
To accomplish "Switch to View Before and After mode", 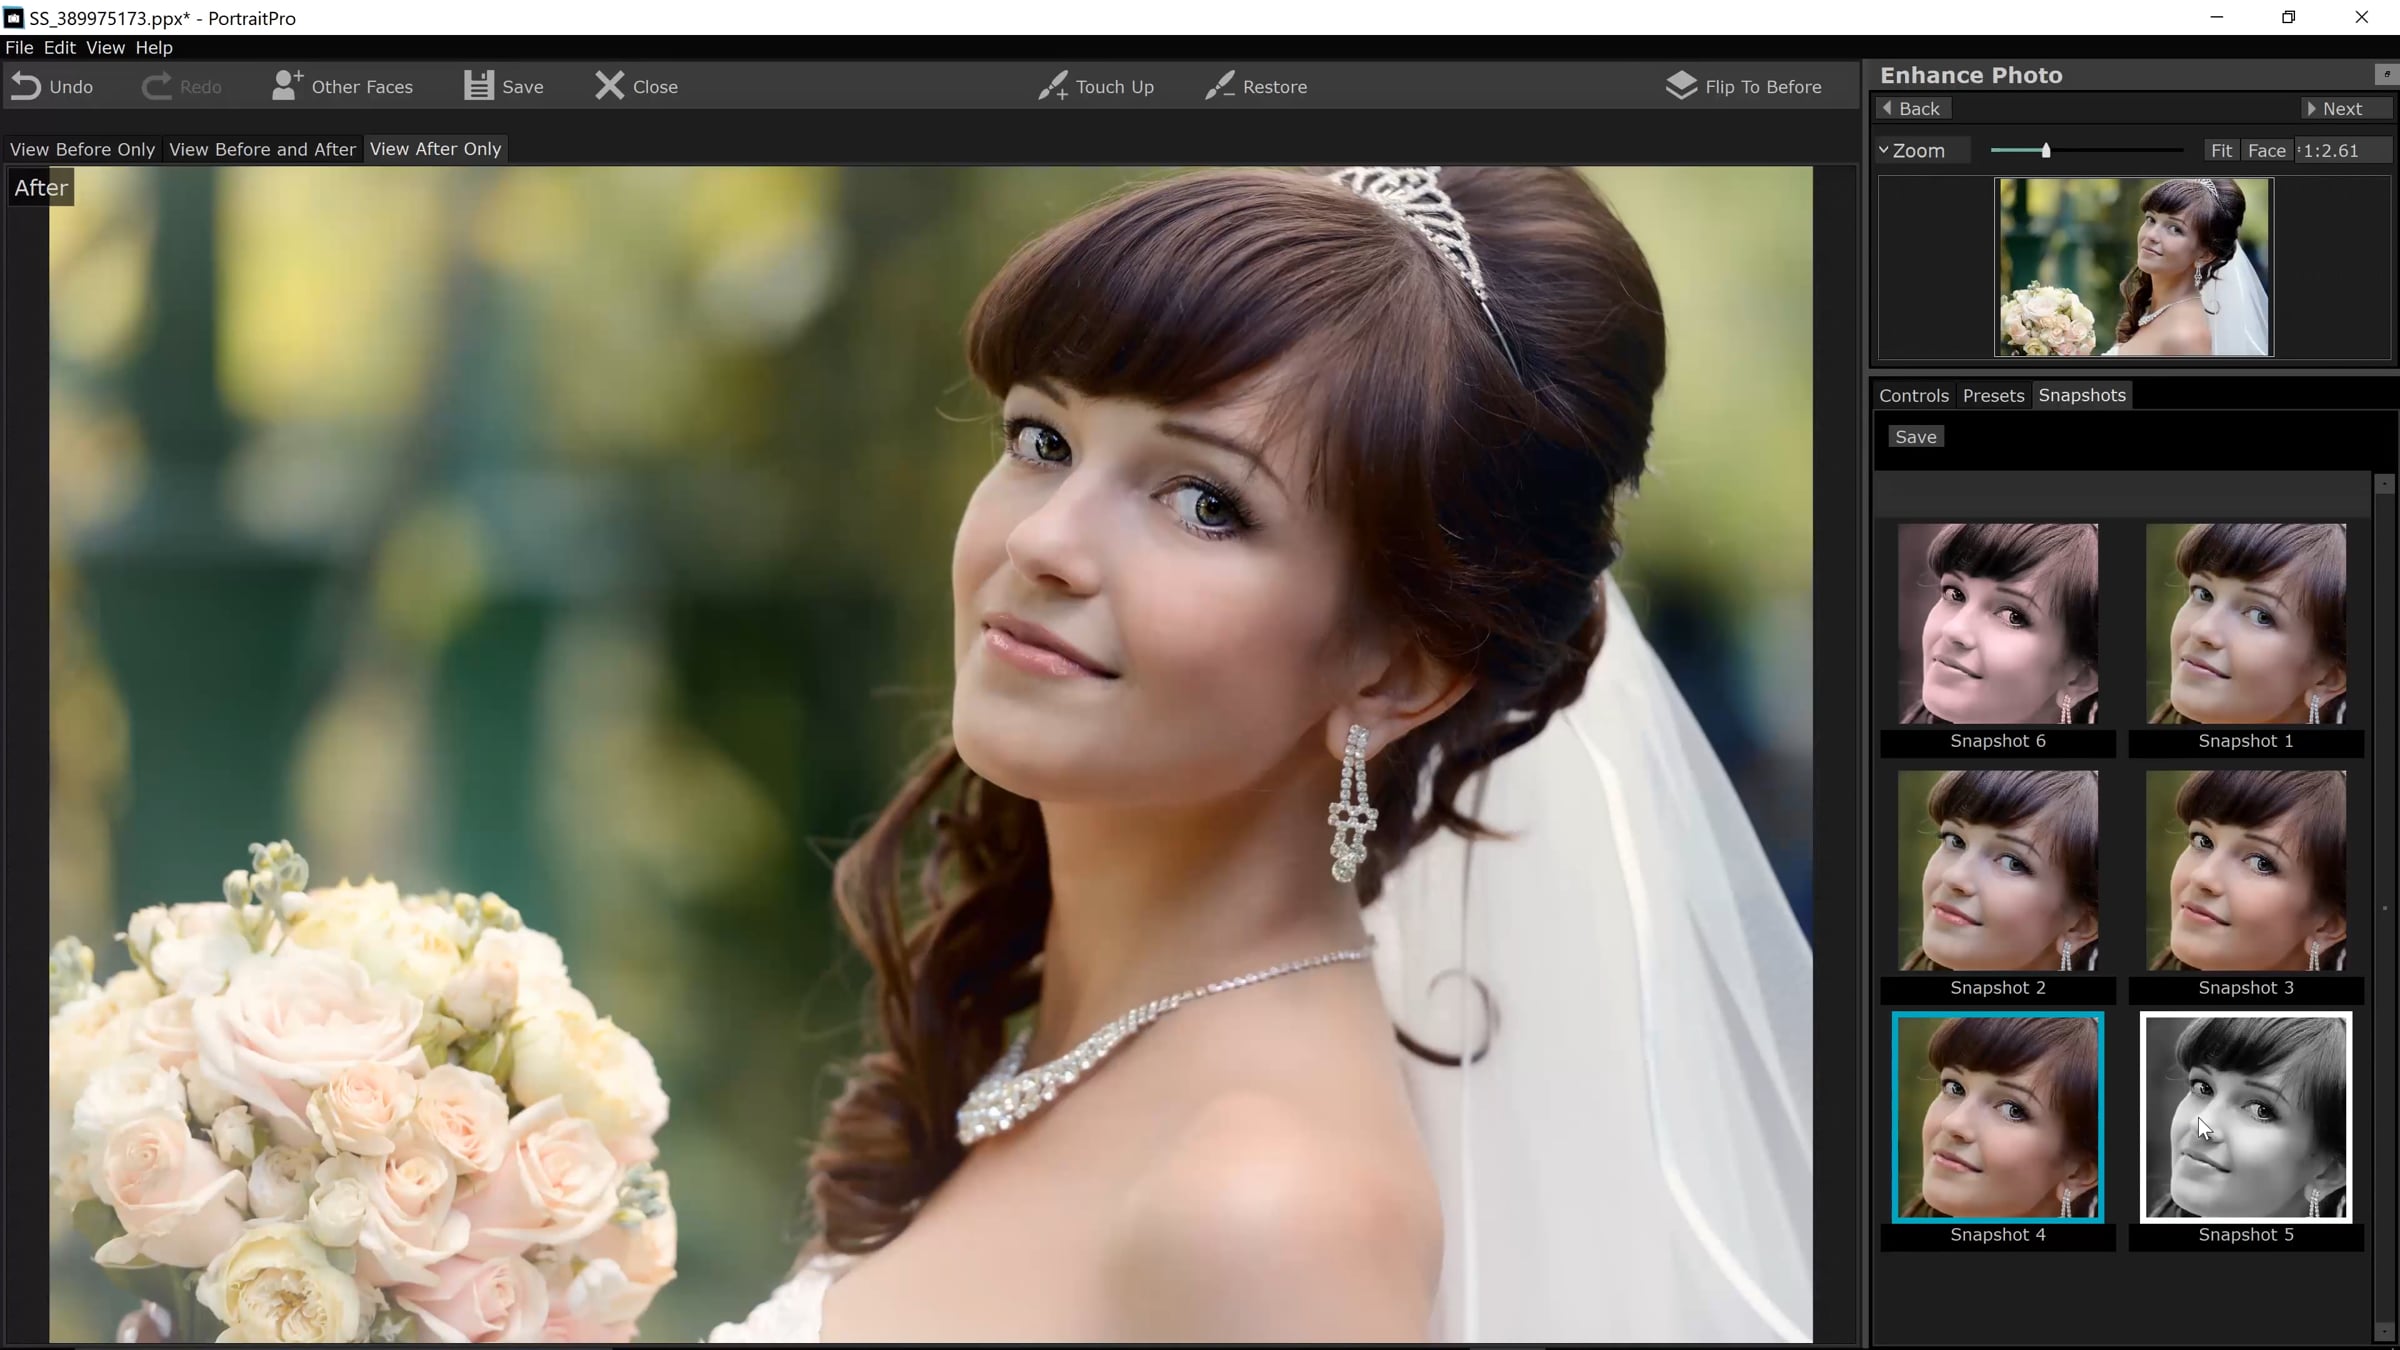I will (x=262, y=149).
